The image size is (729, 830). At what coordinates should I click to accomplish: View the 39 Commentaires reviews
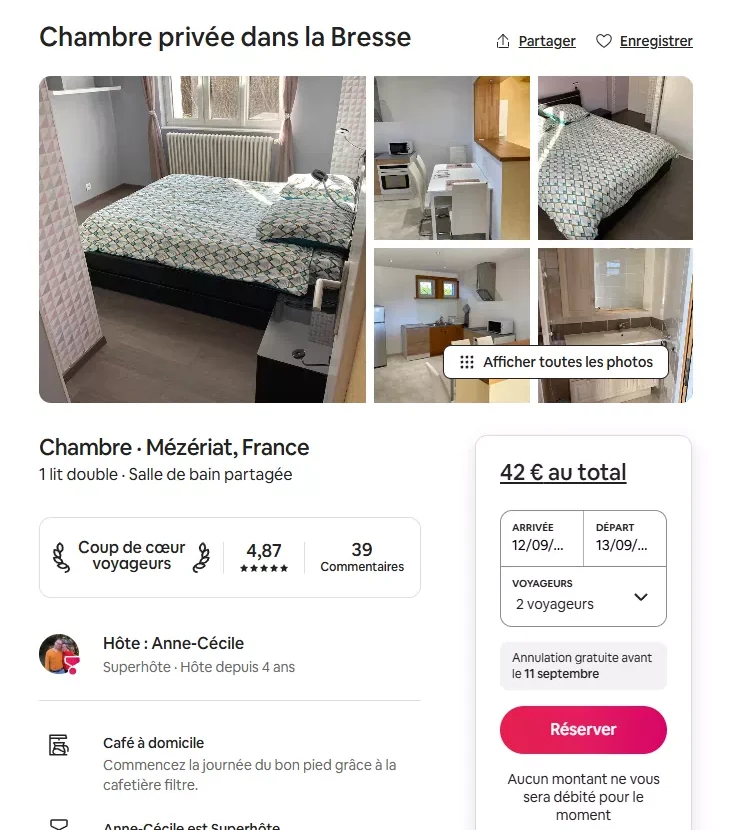point(362,557)
